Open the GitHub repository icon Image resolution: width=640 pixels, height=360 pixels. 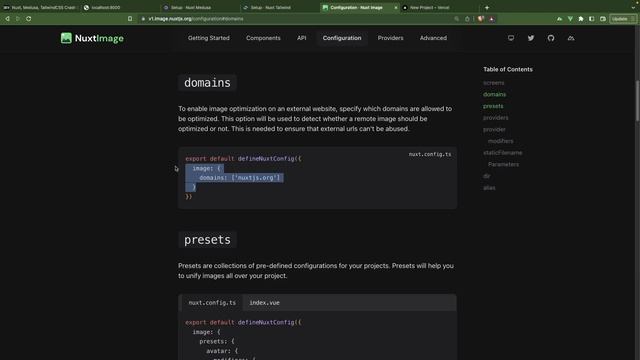point(551,38)
